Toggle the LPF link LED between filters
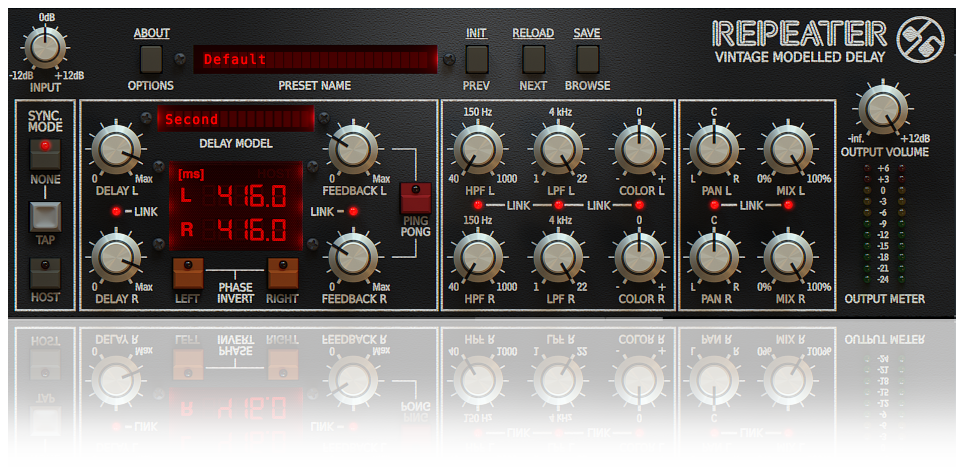The height and width of the screenshot is (473, 962). tap(558, 205)
